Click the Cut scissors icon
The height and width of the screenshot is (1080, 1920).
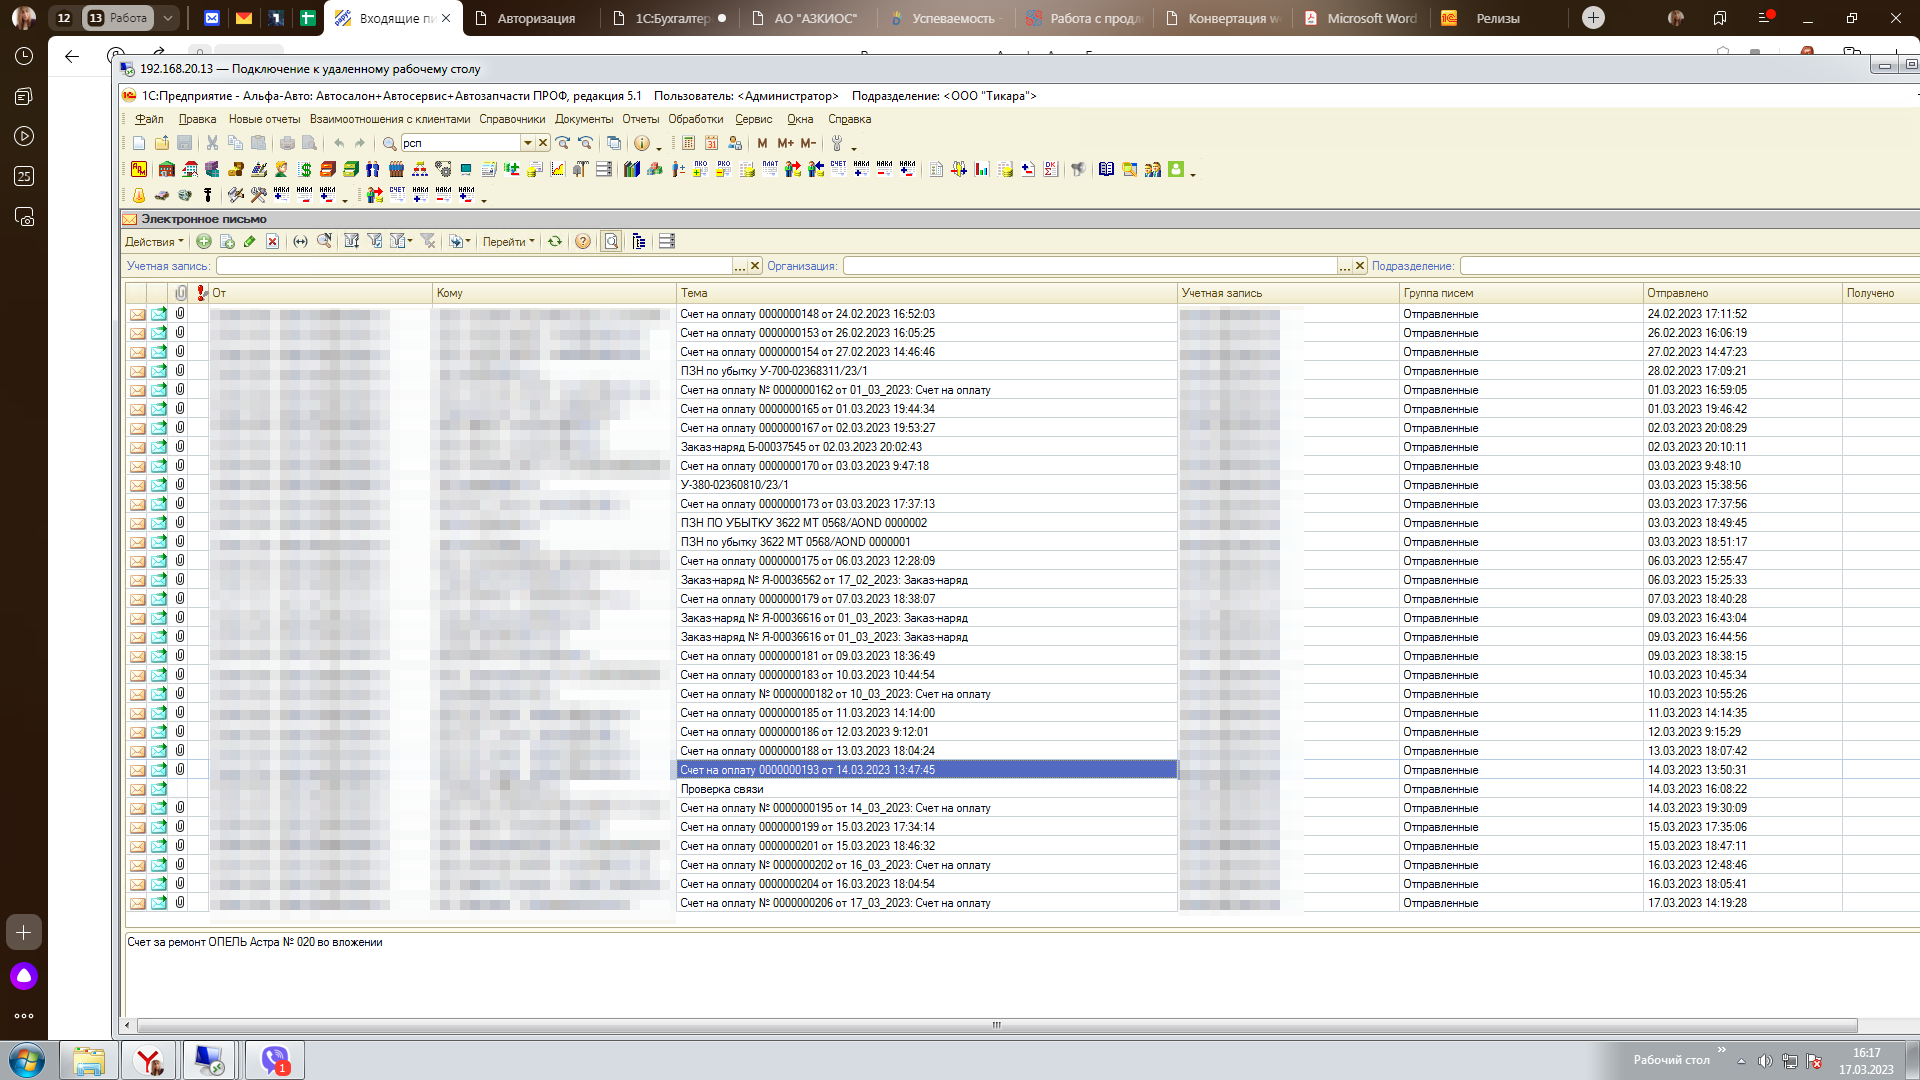pos(212,143)
